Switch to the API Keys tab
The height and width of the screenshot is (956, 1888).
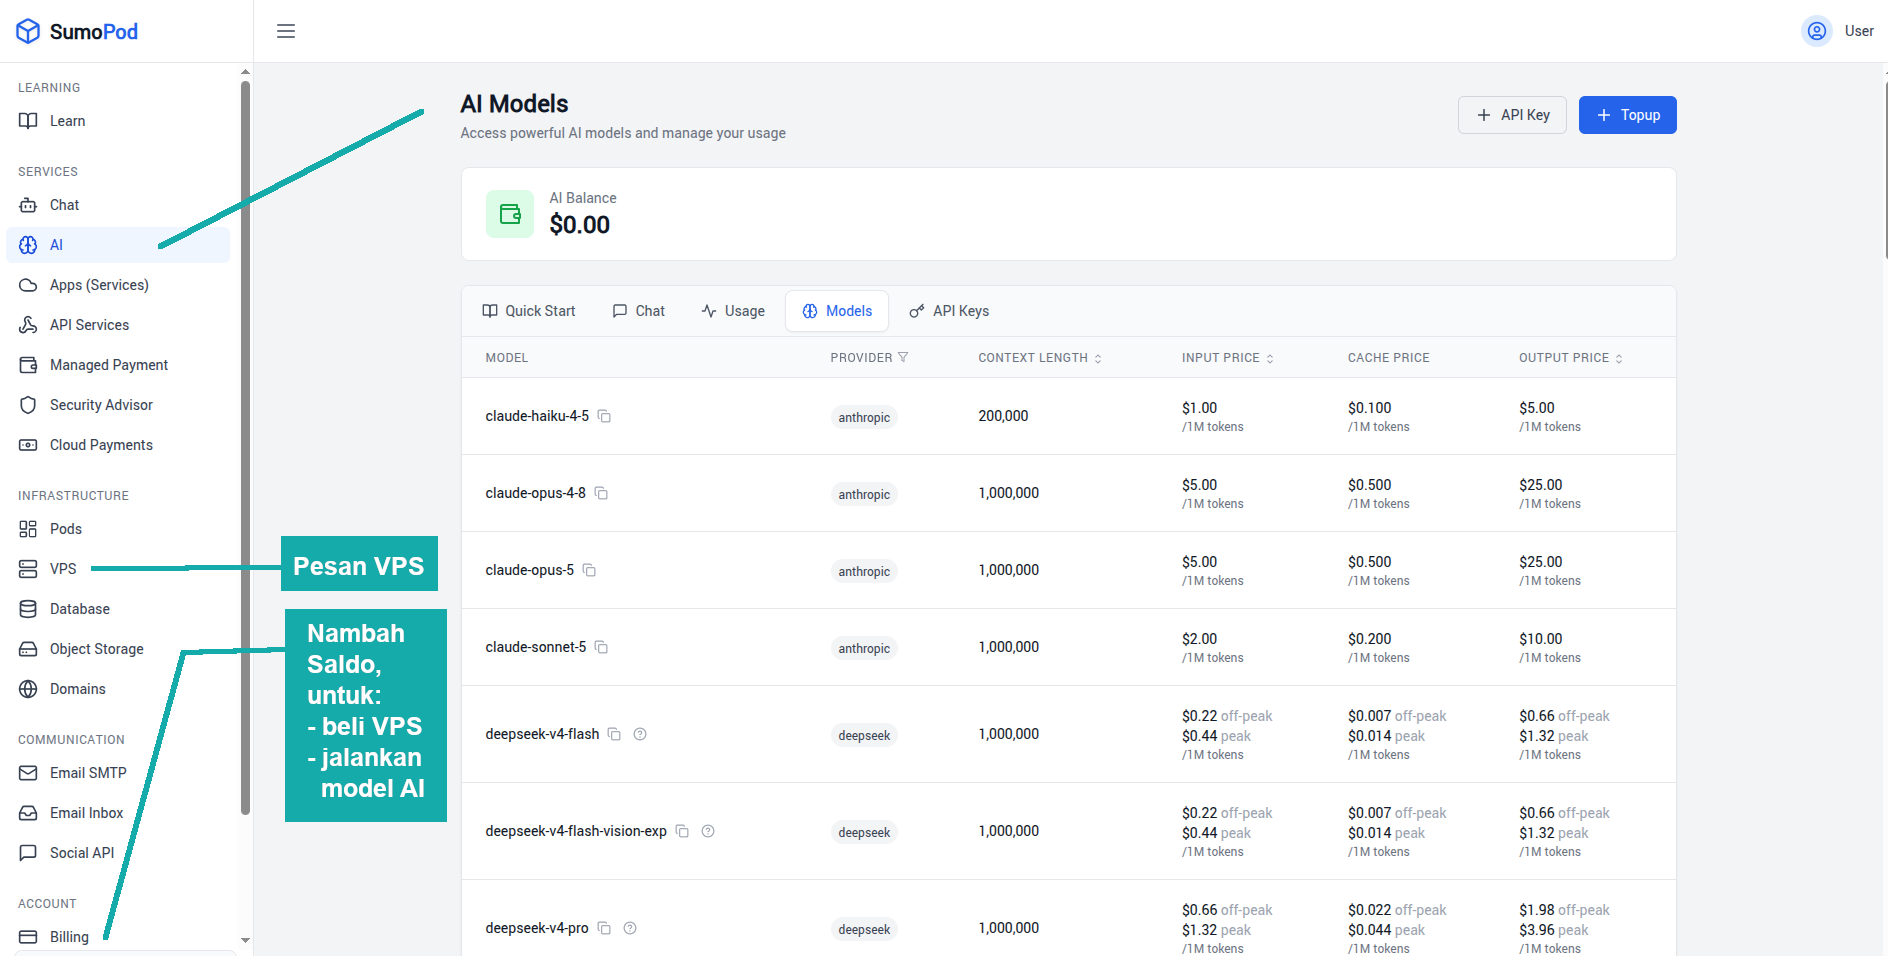pyautogui.click(x=949, y=311)
